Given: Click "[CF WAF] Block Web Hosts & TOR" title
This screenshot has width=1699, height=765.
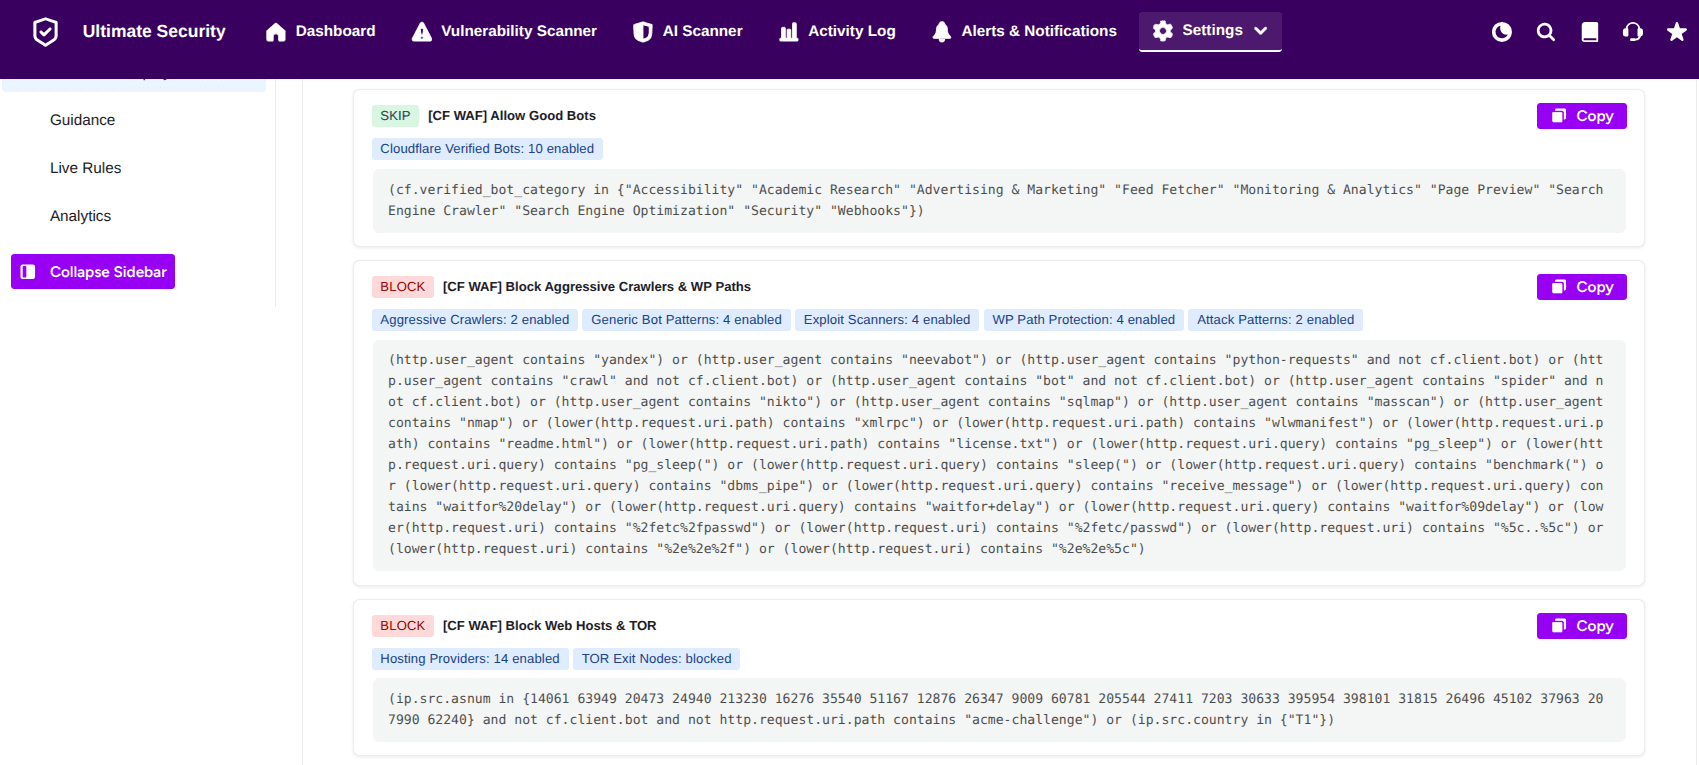Looking at the screenshot, I should tap(550, 626).
